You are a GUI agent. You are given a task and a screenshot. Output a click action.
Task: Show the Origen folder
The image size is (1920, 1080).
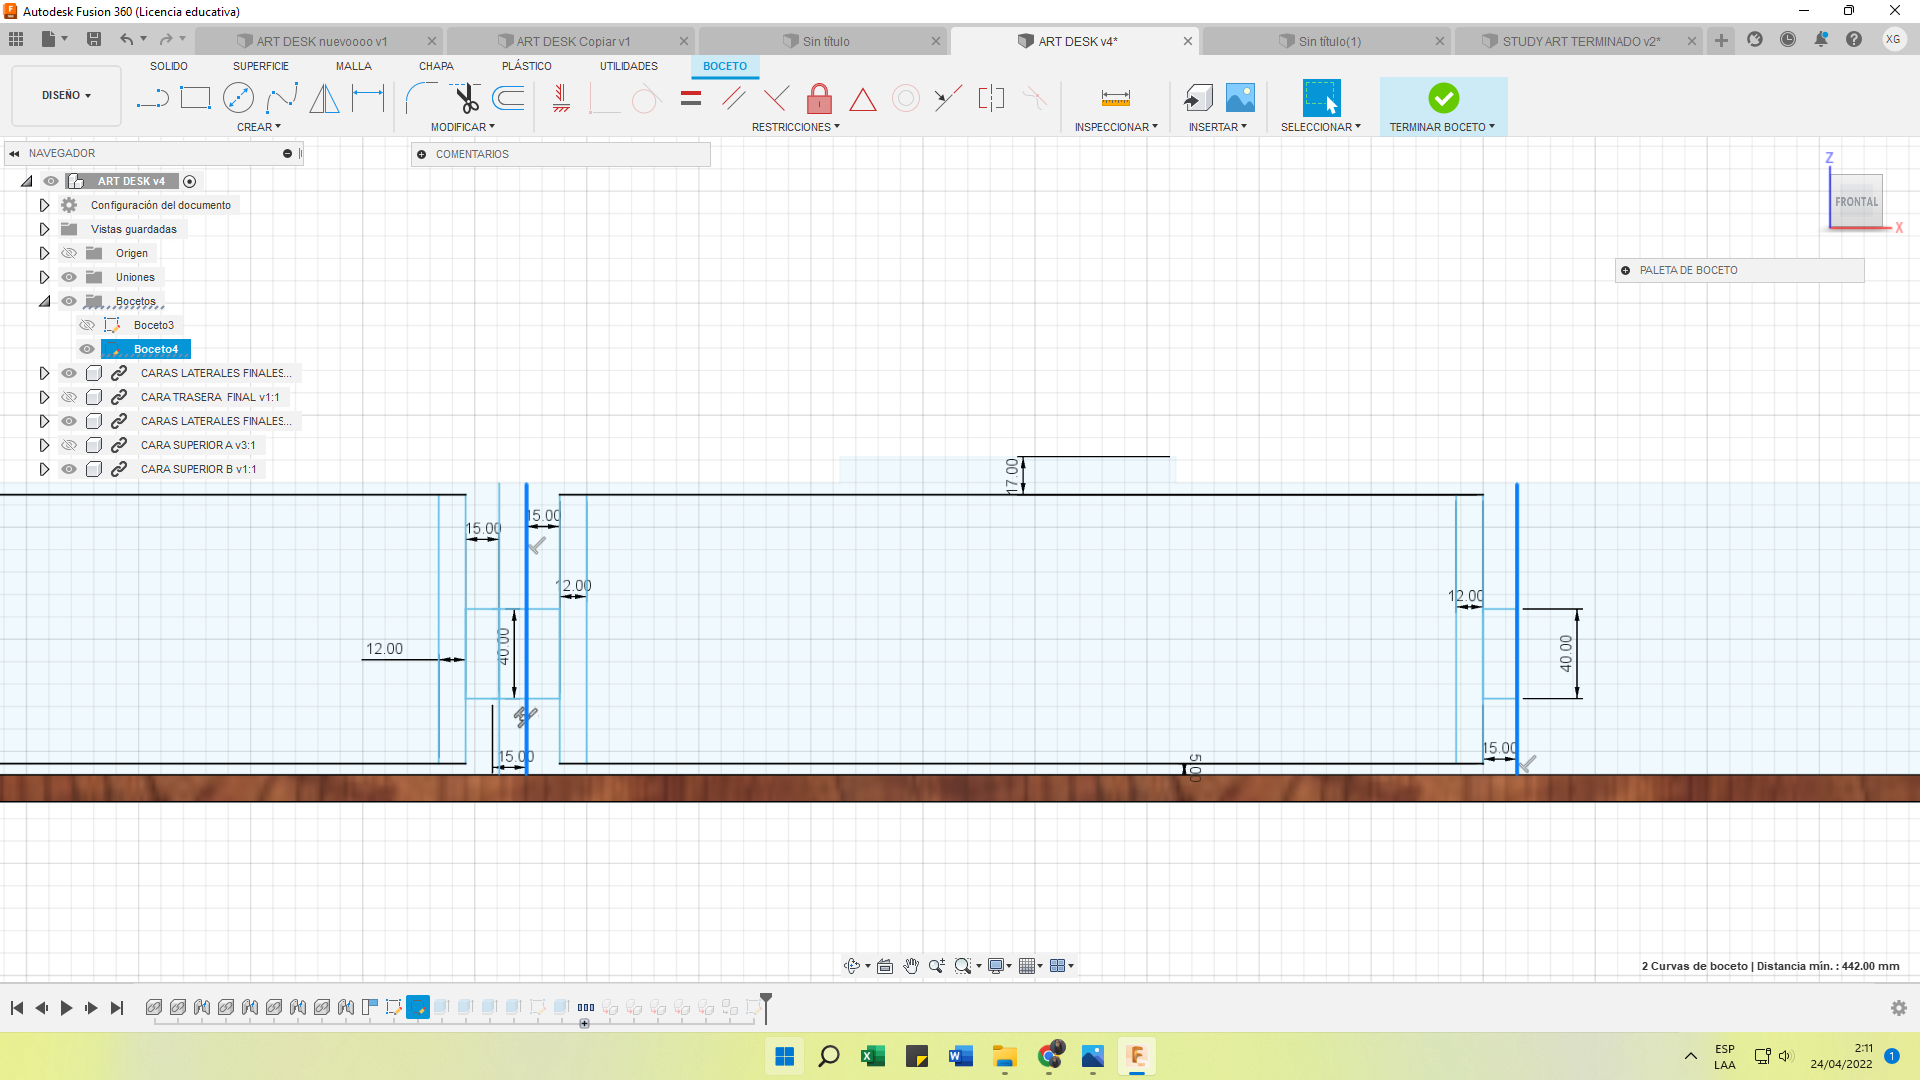pyautogui.click(x=69, y=253)
